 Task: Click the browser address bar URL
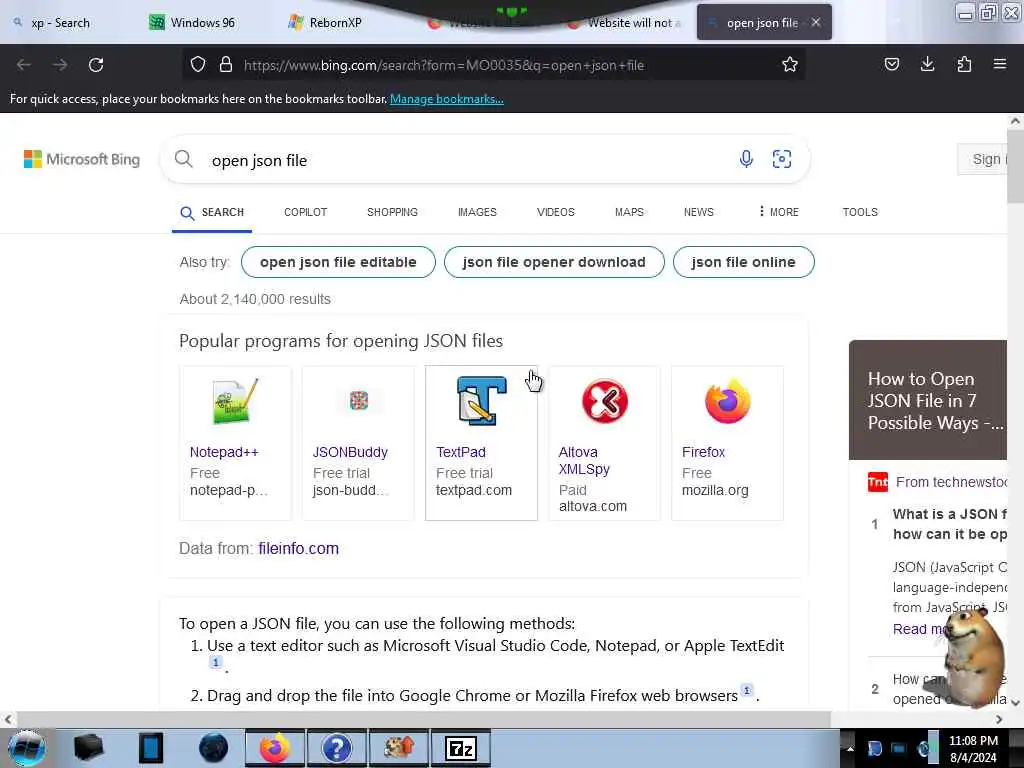click(x=444, y=65)
